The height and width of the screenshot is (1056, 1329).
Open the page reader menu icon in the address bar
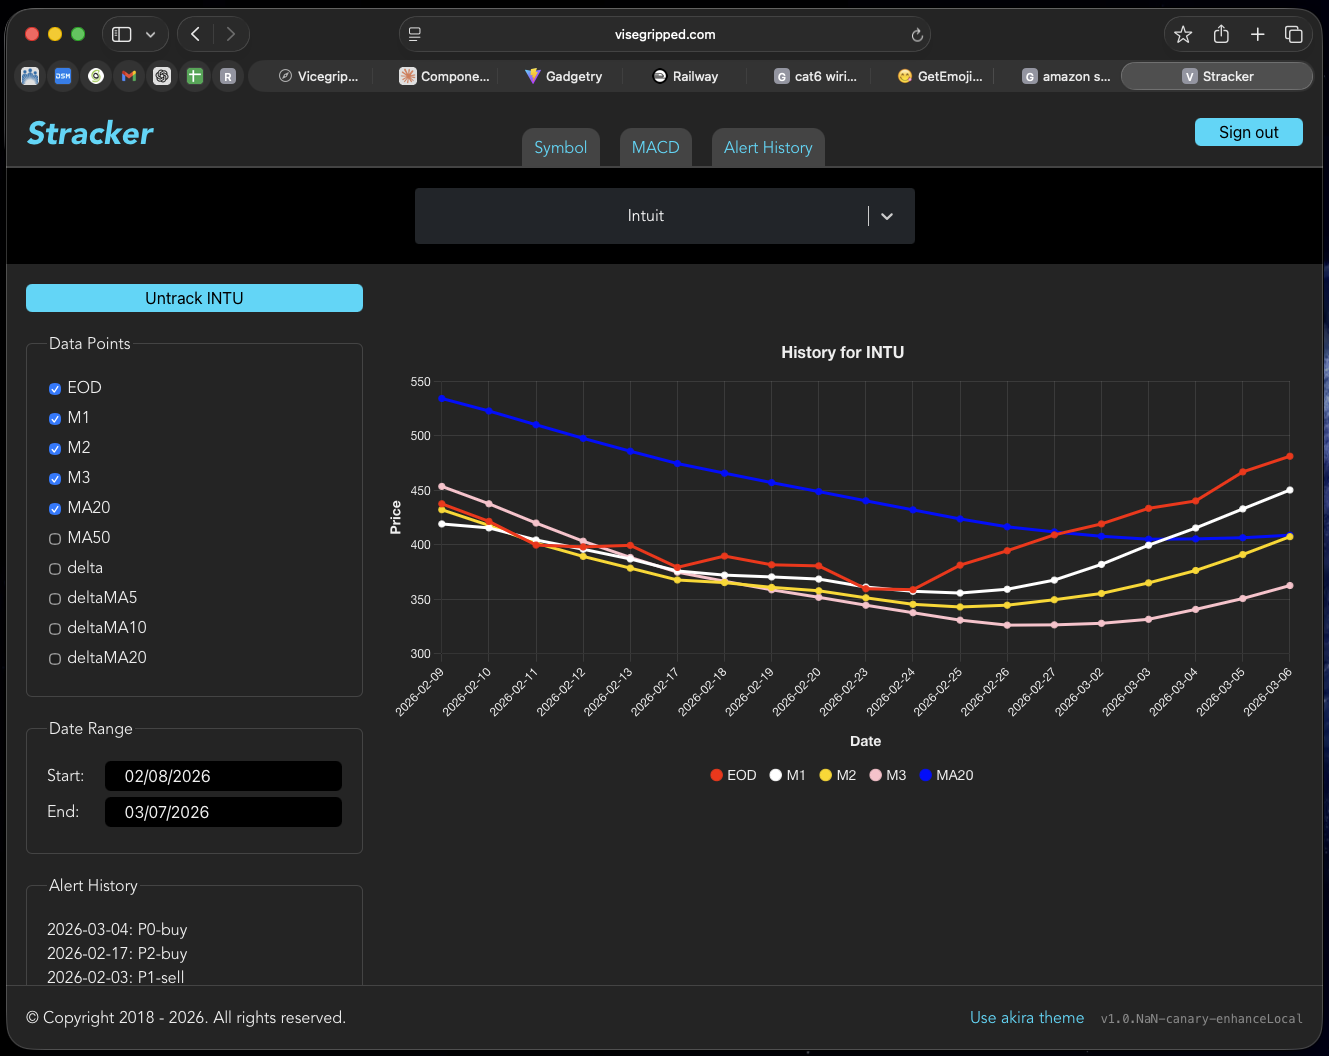[415, 34]
